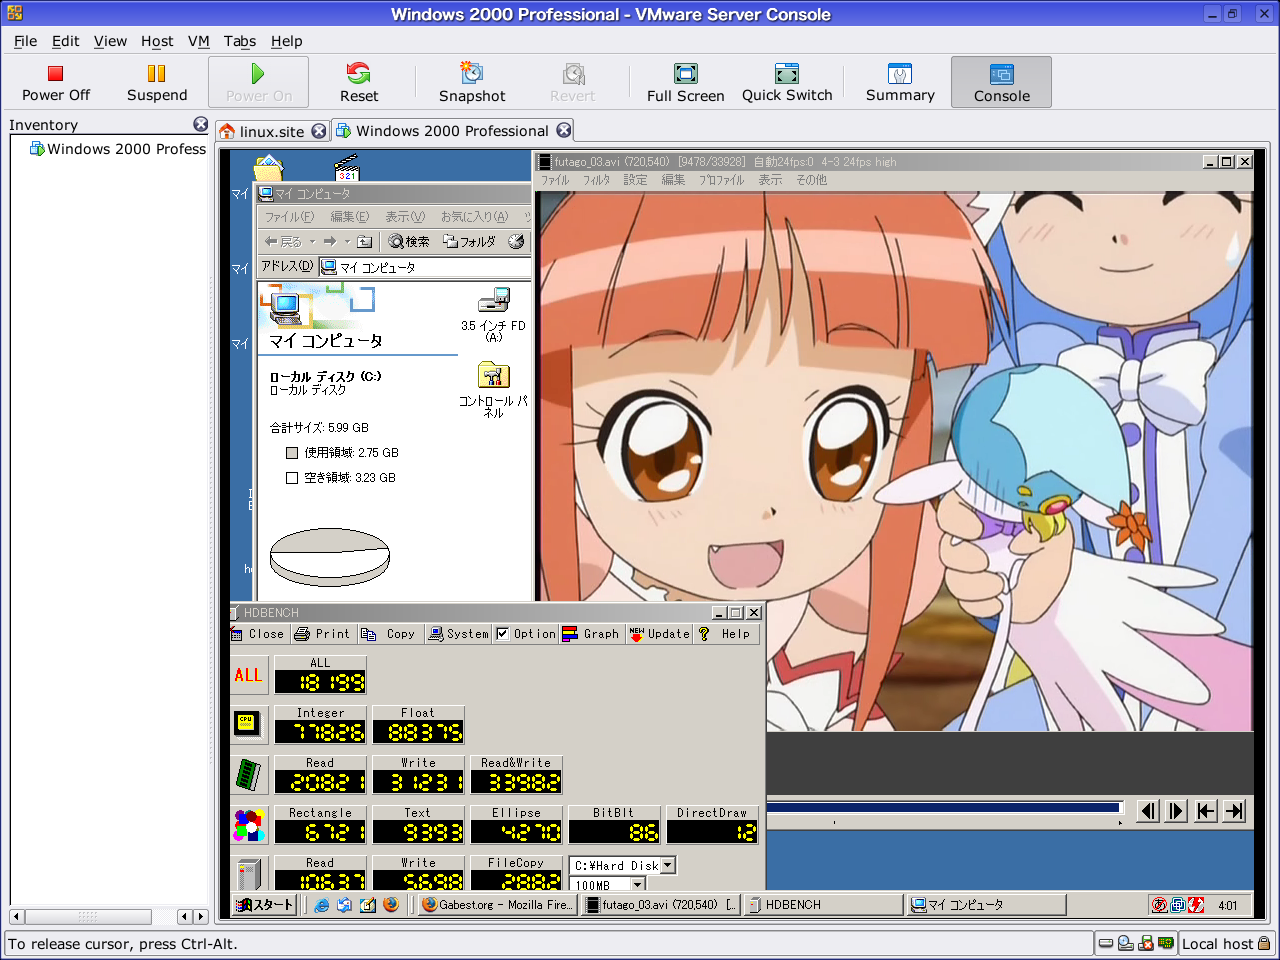
Task: Click the スタート button
Action: pos(264,905)
